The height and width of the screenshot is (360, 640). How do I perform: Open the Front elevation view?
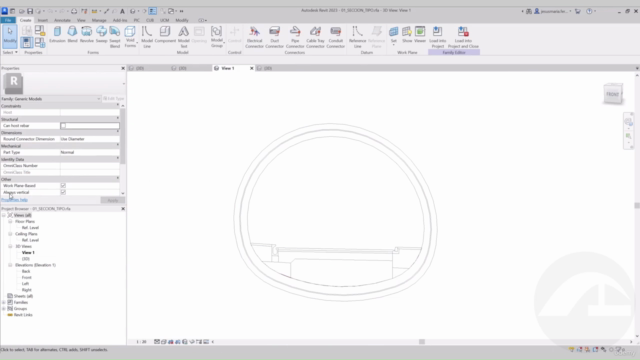pos(27,277)
